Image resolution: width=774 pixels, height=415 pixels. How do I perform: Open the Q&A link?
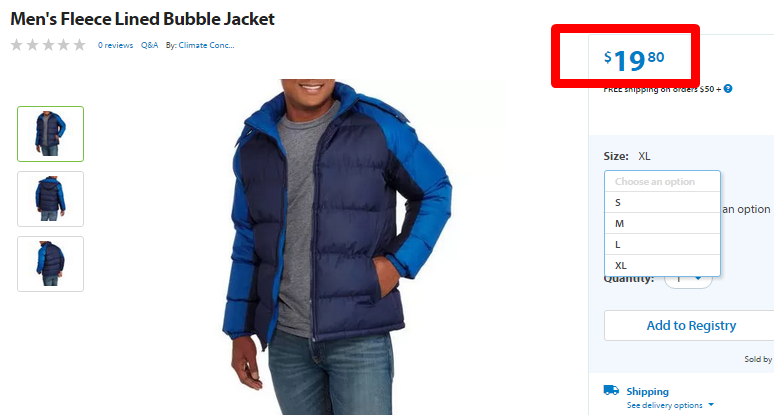click(150, 45)
